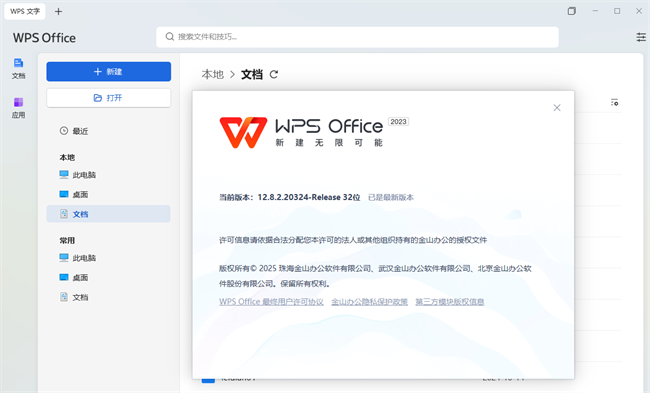Image resolution: width=650 pixels, height=393 pixels.
Task: Select 桌面 under 本地 section
Action: [109, 194]
